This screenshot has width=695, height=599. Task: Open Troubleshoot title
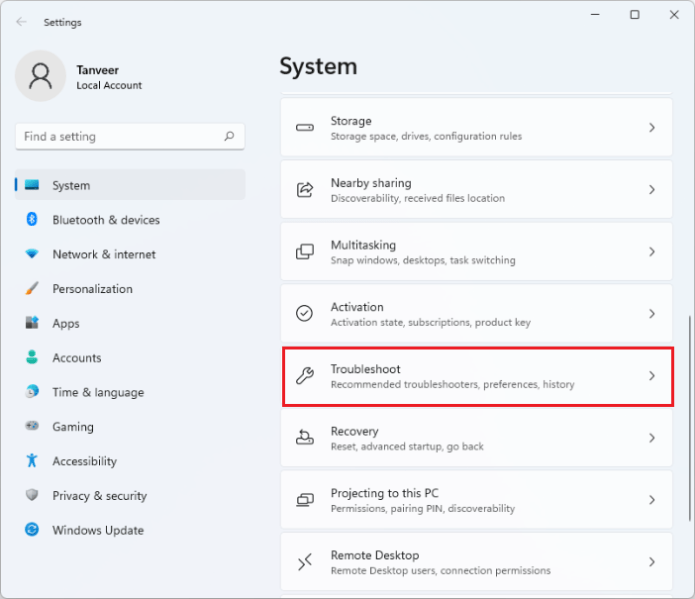[365, 369]
